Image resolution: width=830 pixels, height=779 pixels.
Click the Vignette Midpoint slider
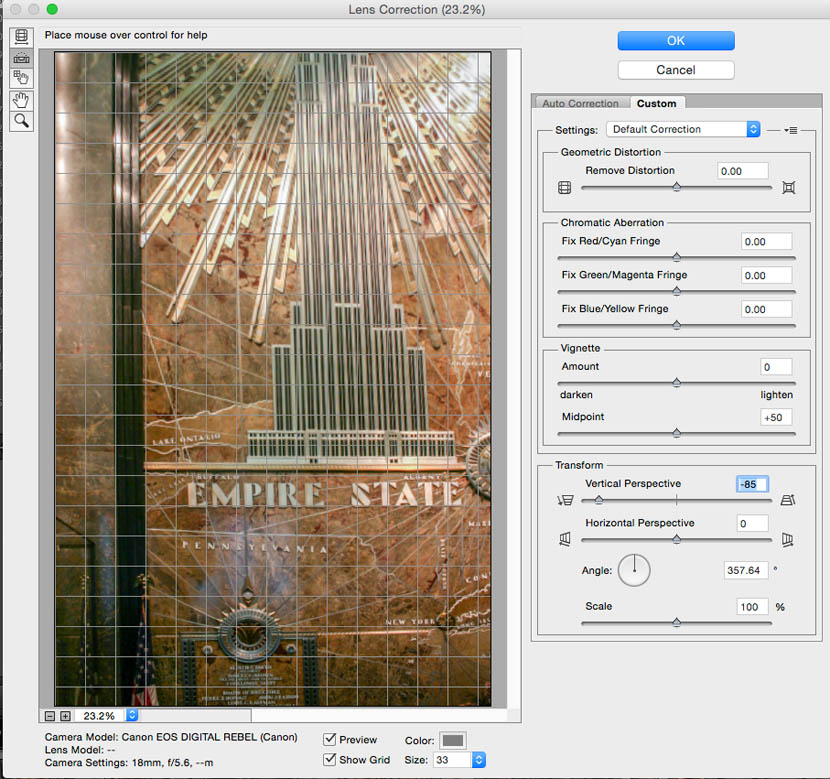676,434
